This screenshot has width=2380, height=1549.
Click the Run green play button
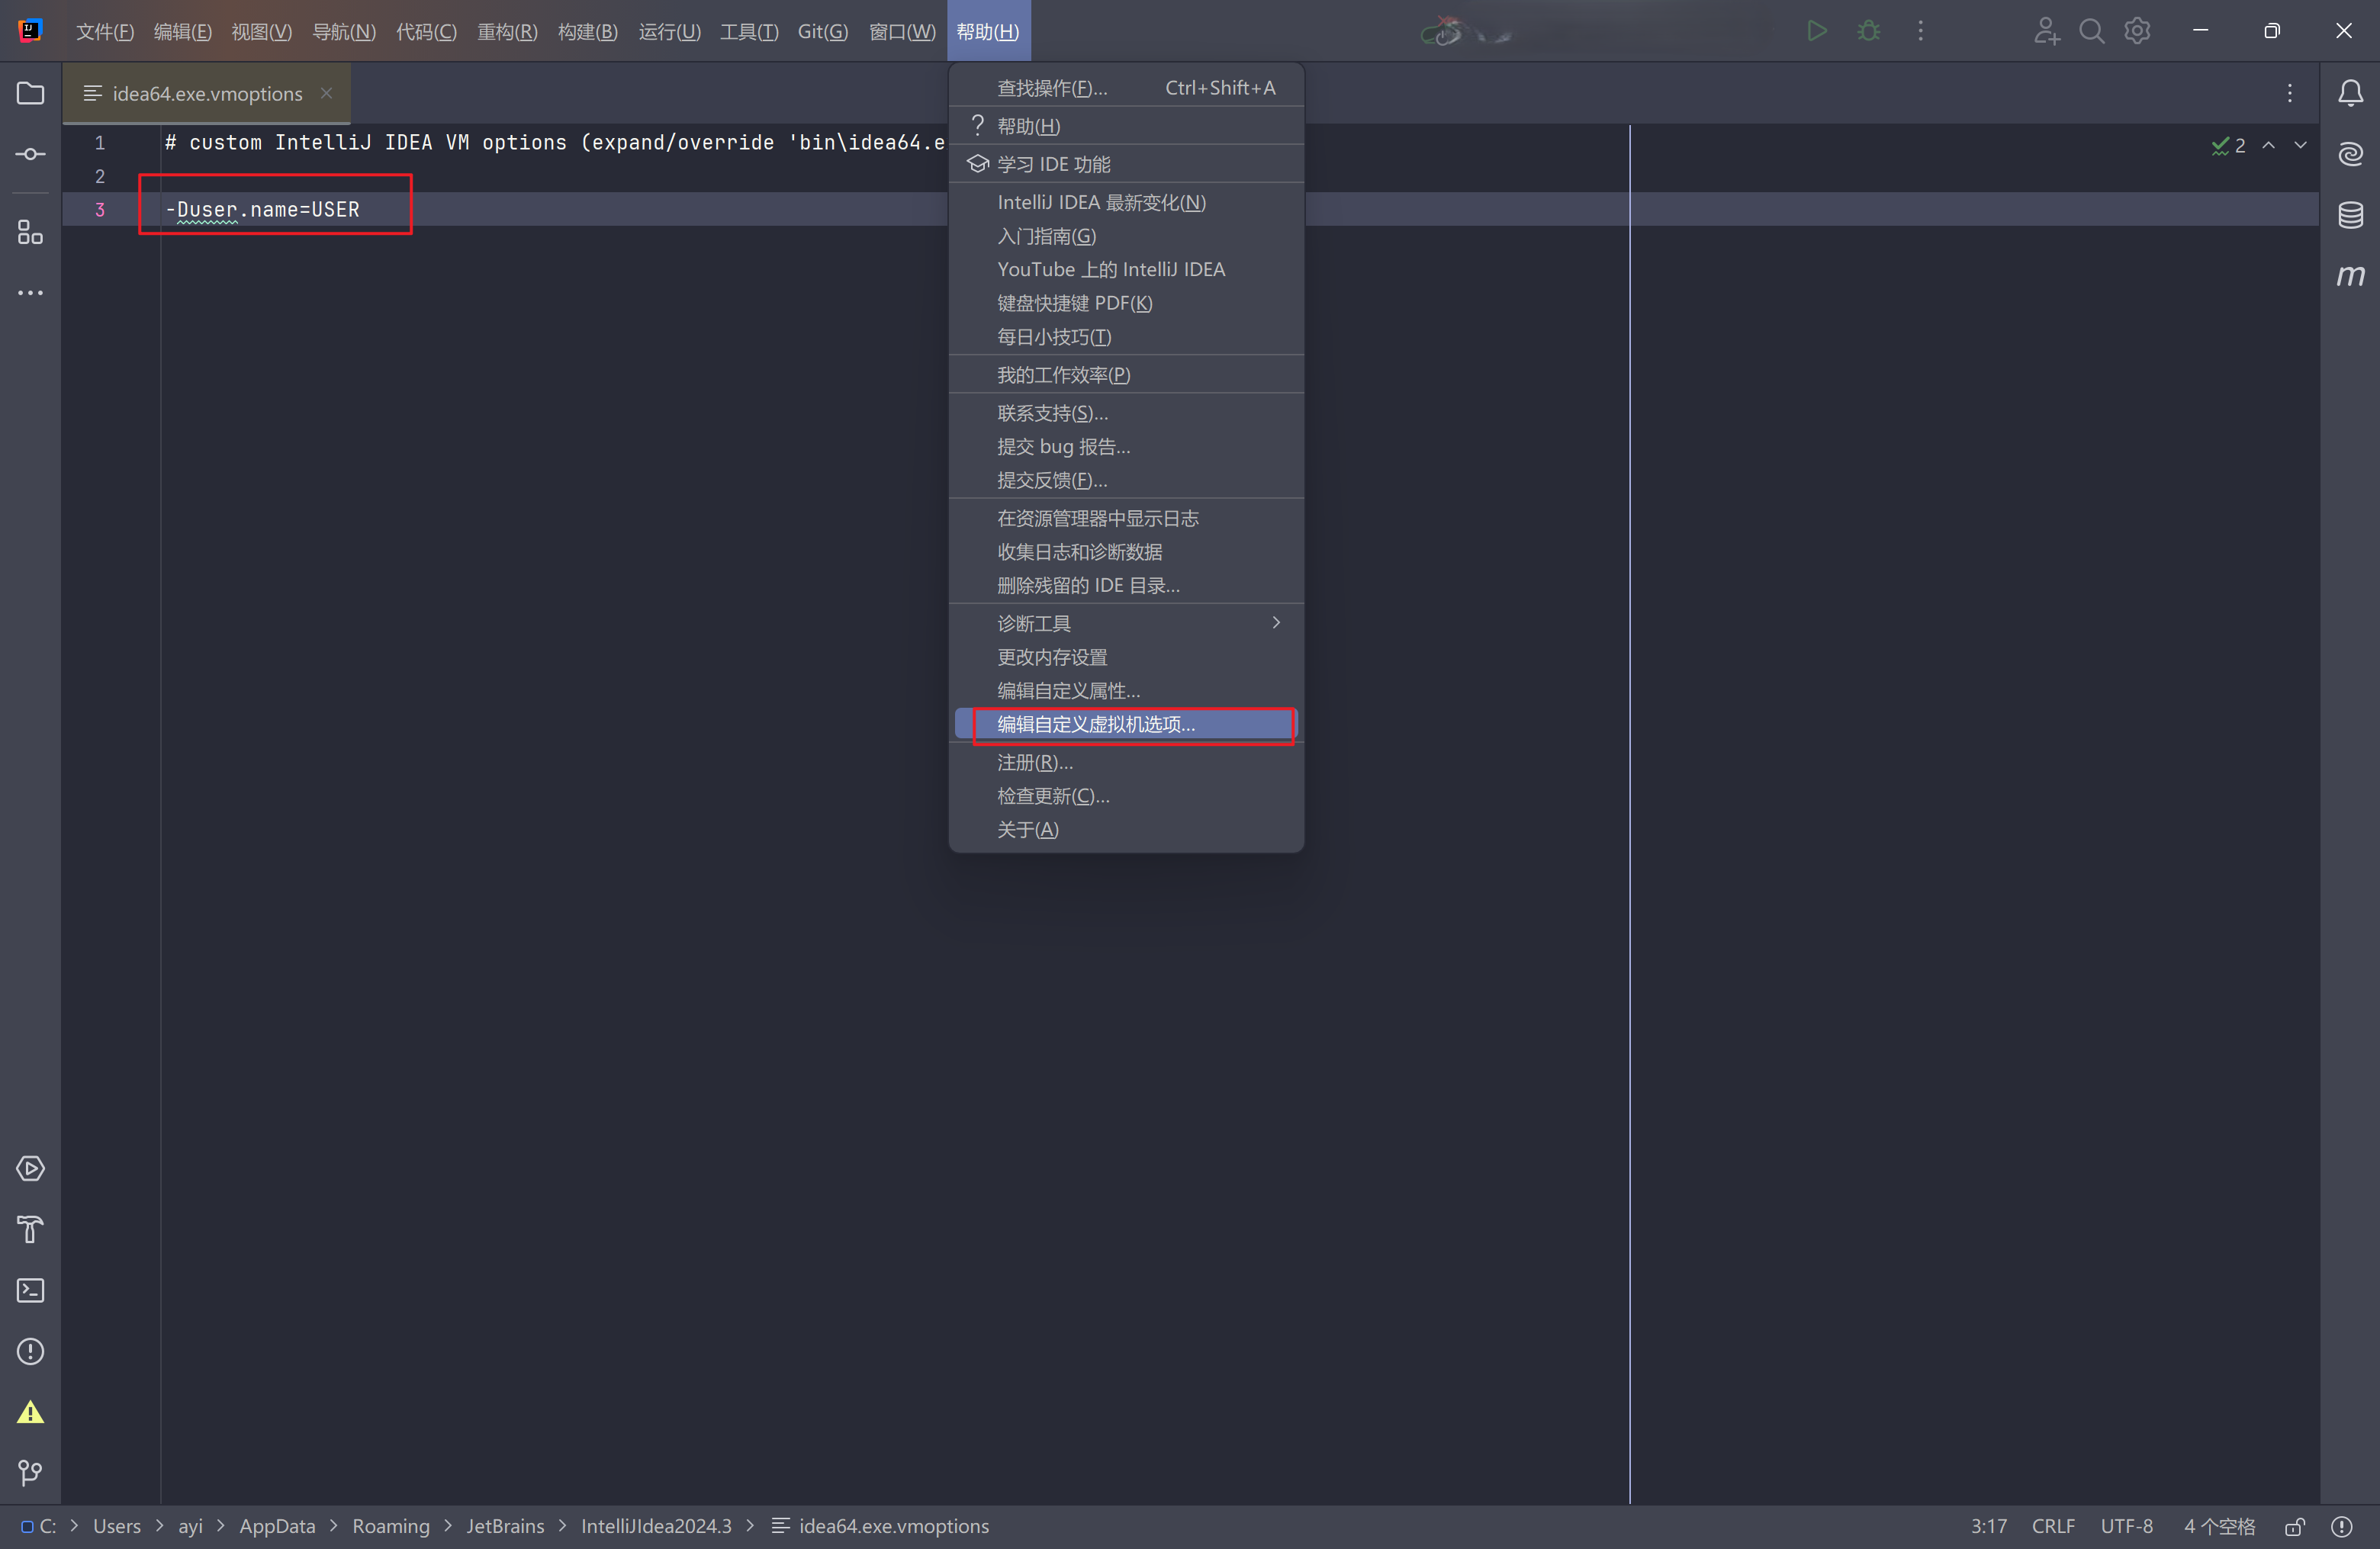click(x=1817, y=31)
